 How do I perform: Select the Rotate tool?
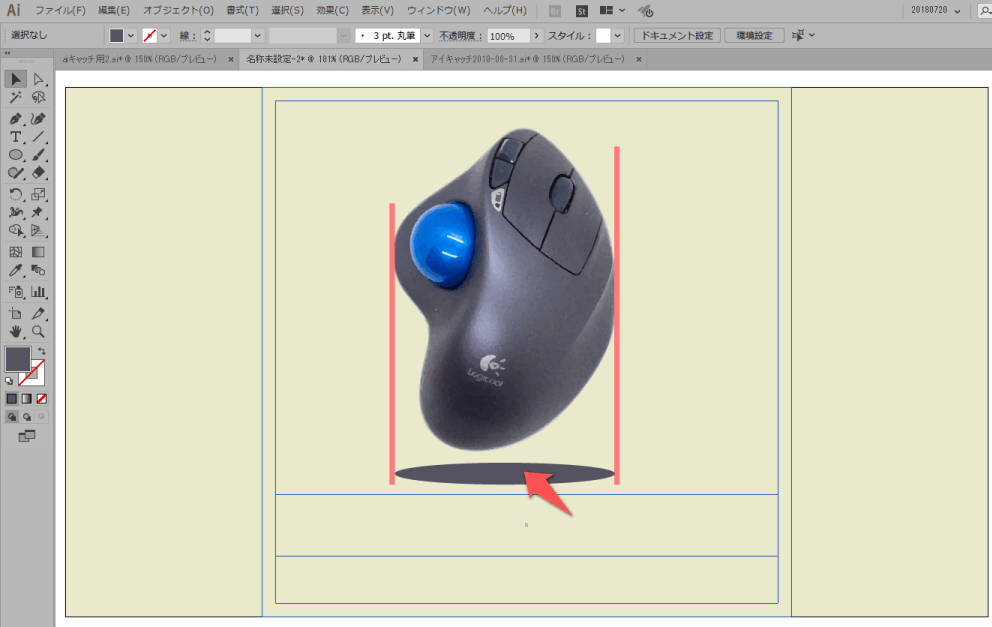coord(16,194)
